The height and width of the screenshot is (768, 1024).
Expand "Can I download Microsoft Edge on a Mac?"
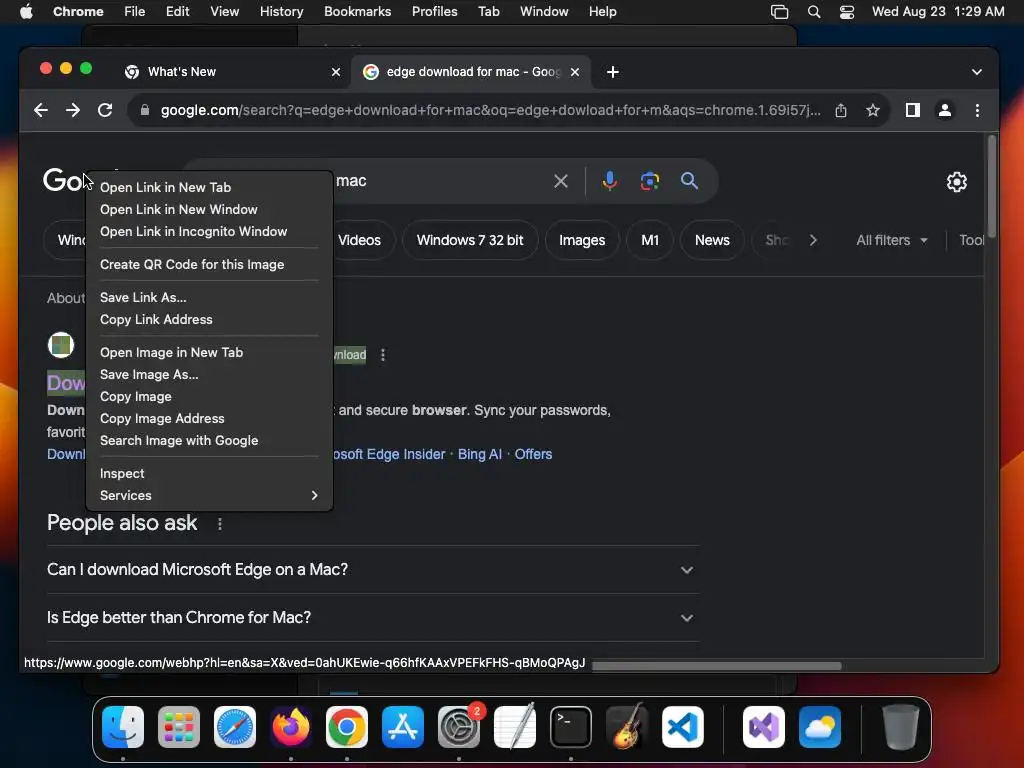tap(373, 569)
